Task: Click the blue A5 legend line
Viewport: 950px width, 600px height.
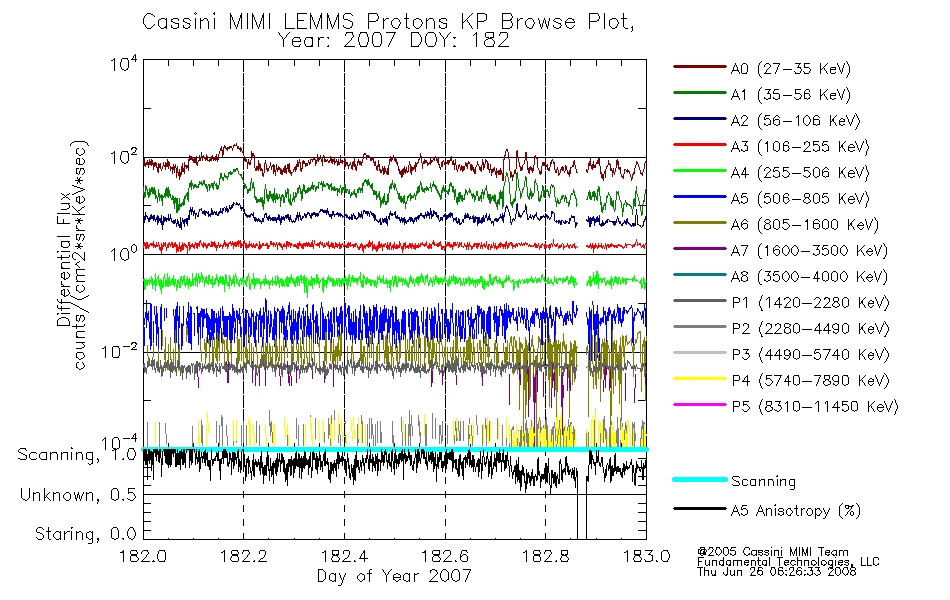Action: tap(700, 197)
